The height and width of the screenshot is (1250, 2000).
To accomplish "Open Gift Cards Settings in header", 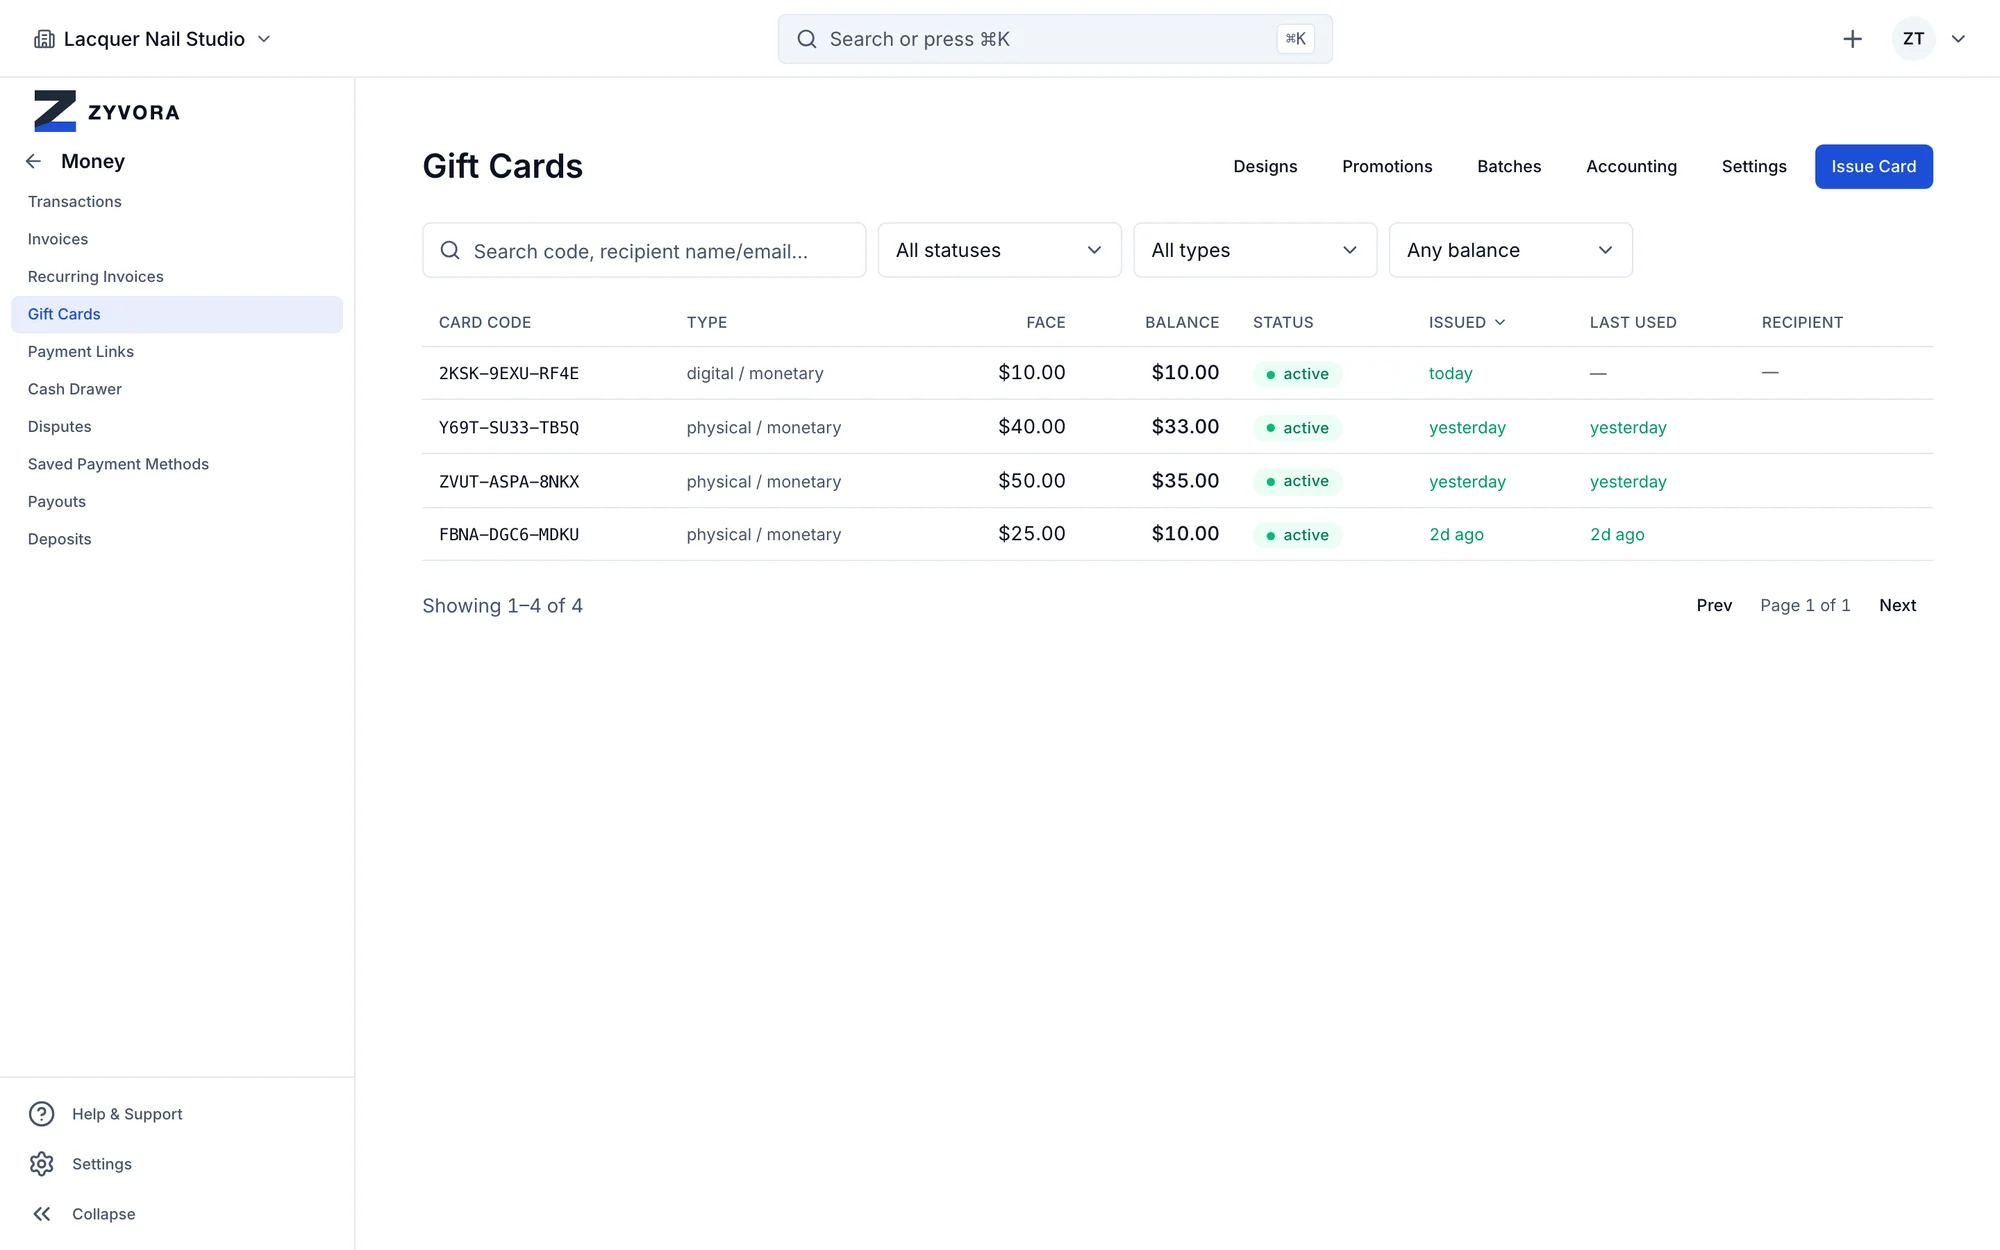I will [1754, 166].
